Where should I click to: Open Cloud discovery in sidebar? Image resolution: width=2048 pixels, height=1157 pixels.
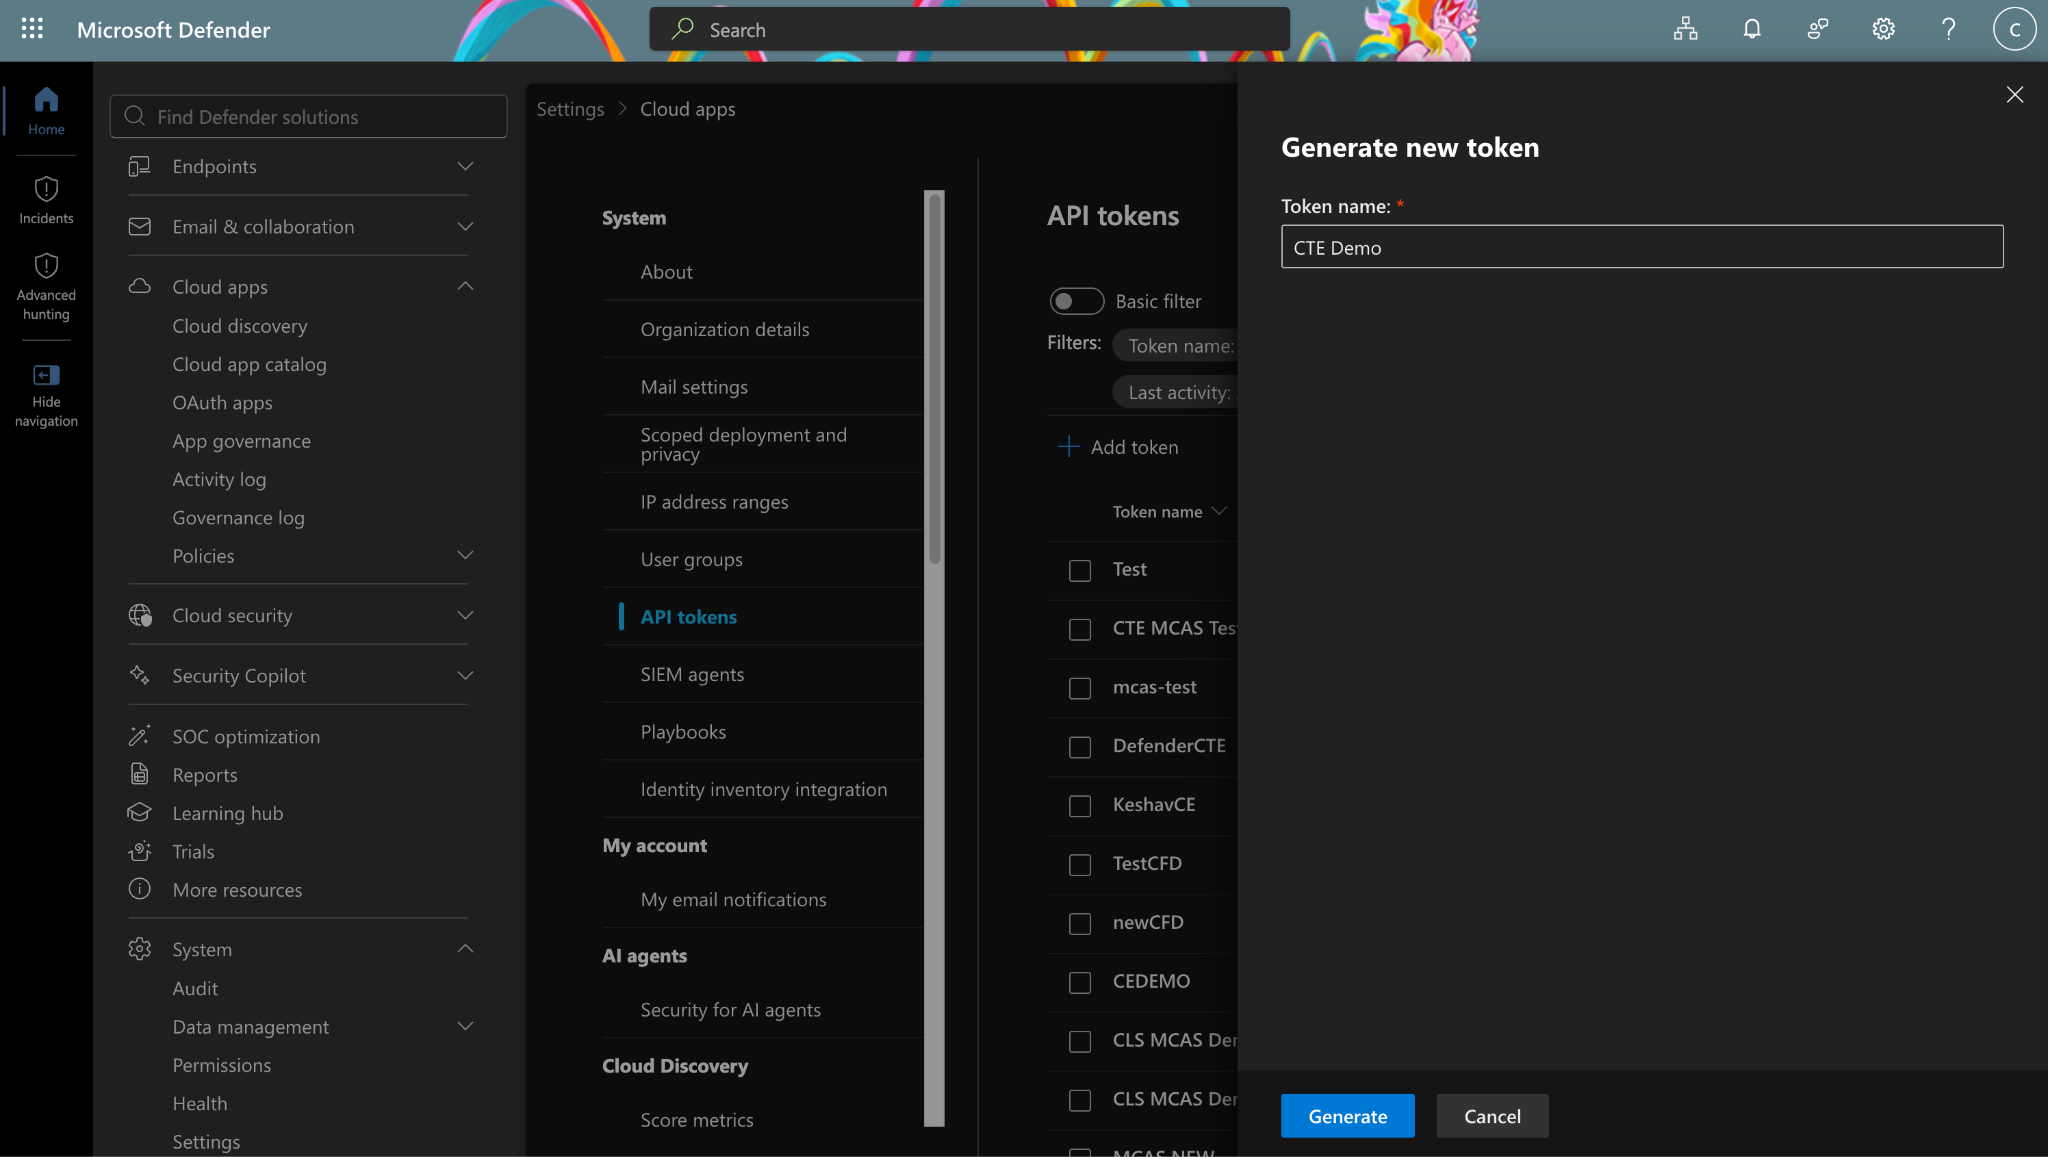(240, 326)
